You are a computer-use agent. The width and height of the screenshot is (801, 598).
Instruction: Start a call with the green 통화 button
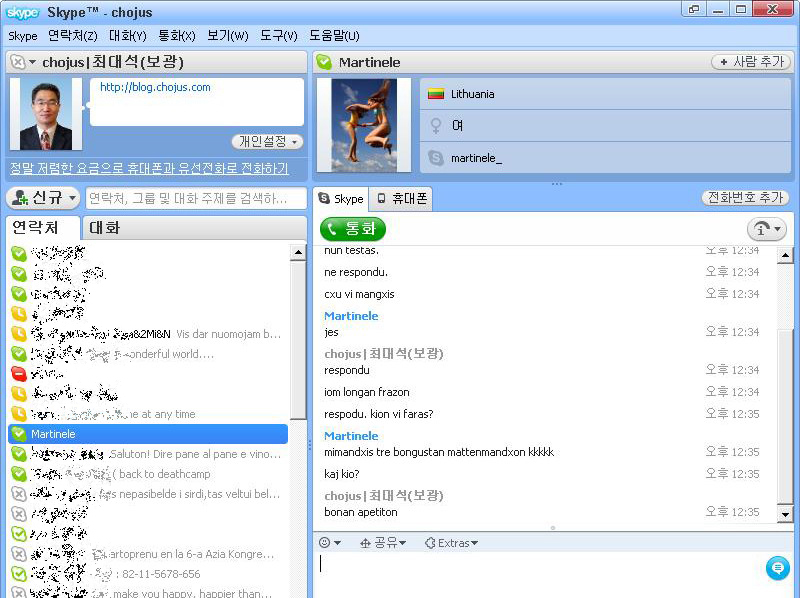coord(353,229)
